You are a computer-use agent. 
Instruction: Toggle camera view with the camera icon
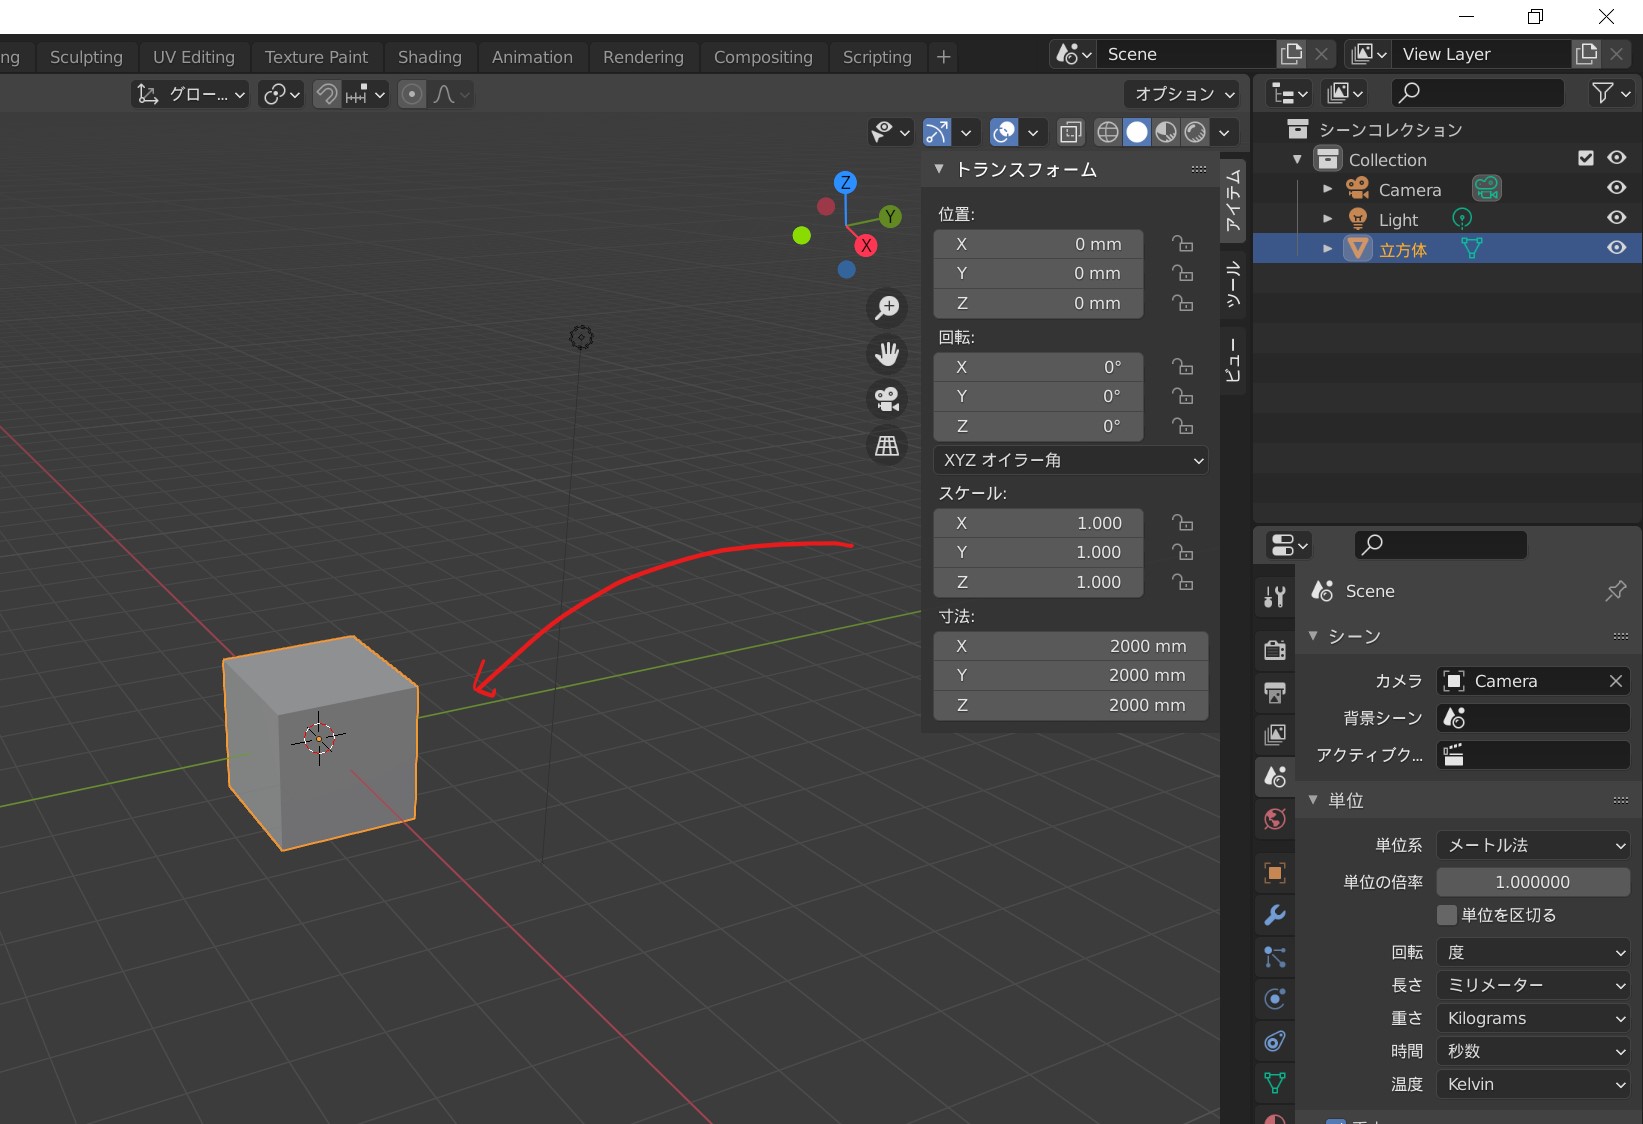[887, 399]
